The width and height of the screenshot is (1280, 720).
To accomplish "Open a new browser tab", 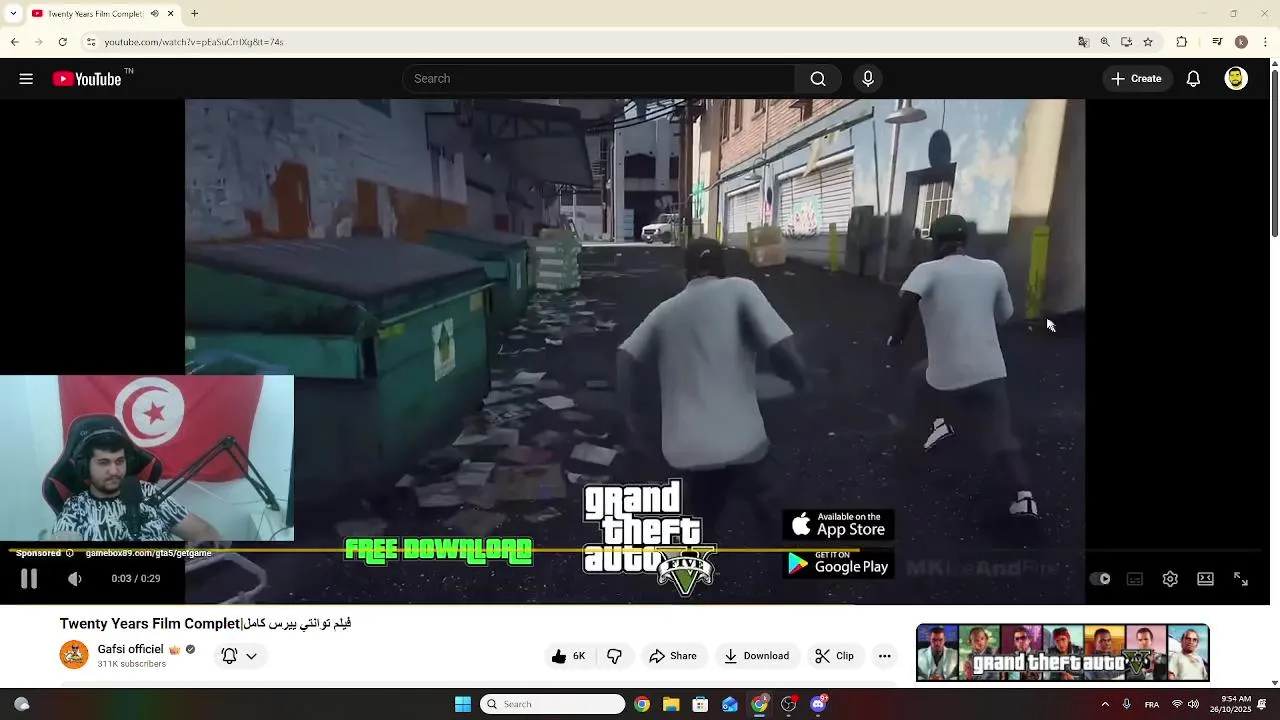I will tap(195, 14).
